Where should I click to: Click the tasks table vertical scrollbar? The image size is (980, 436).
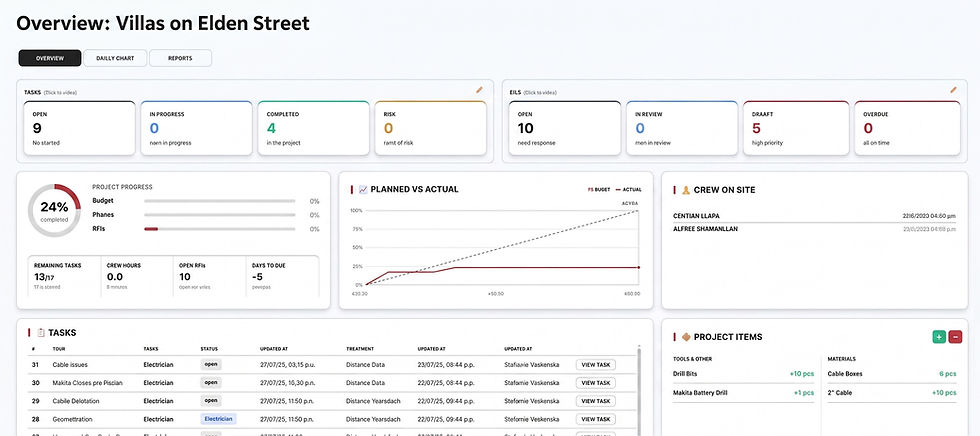[639, 387]
